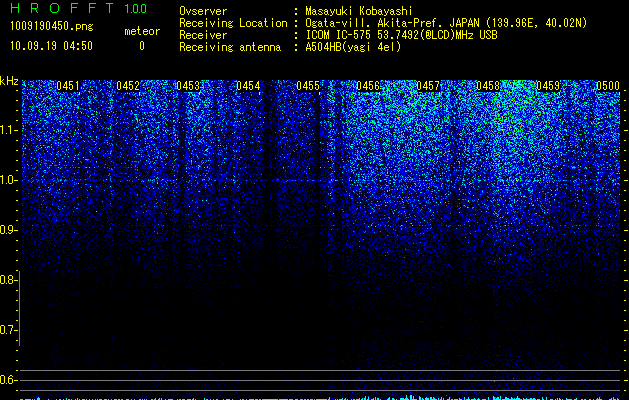Viewport: 629px width, 400px height.
Task: Click the 0.6 kHz axis label
Action: 8,380
